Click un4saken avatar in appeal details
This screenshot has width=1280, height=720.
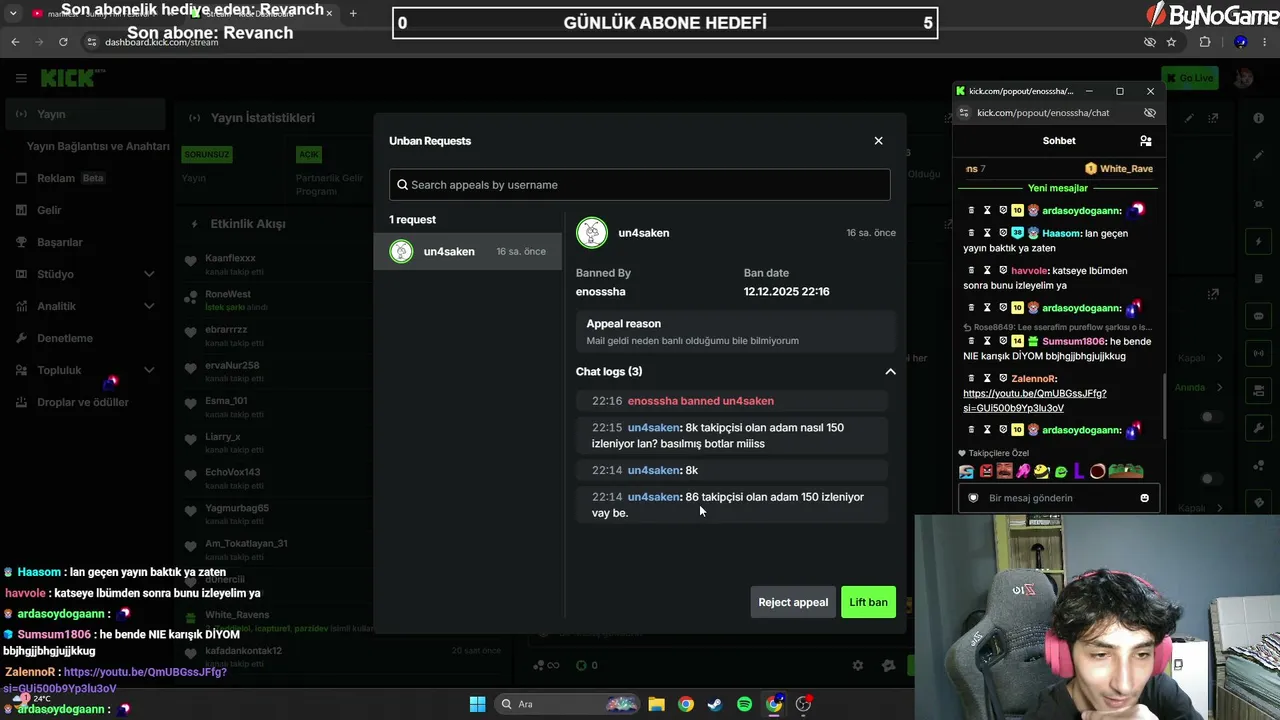[592, 233]
